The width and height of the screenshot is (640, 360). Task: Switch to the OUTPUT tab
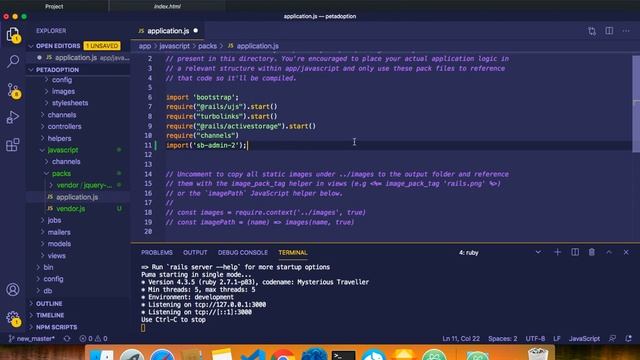[x=195, y=253]
